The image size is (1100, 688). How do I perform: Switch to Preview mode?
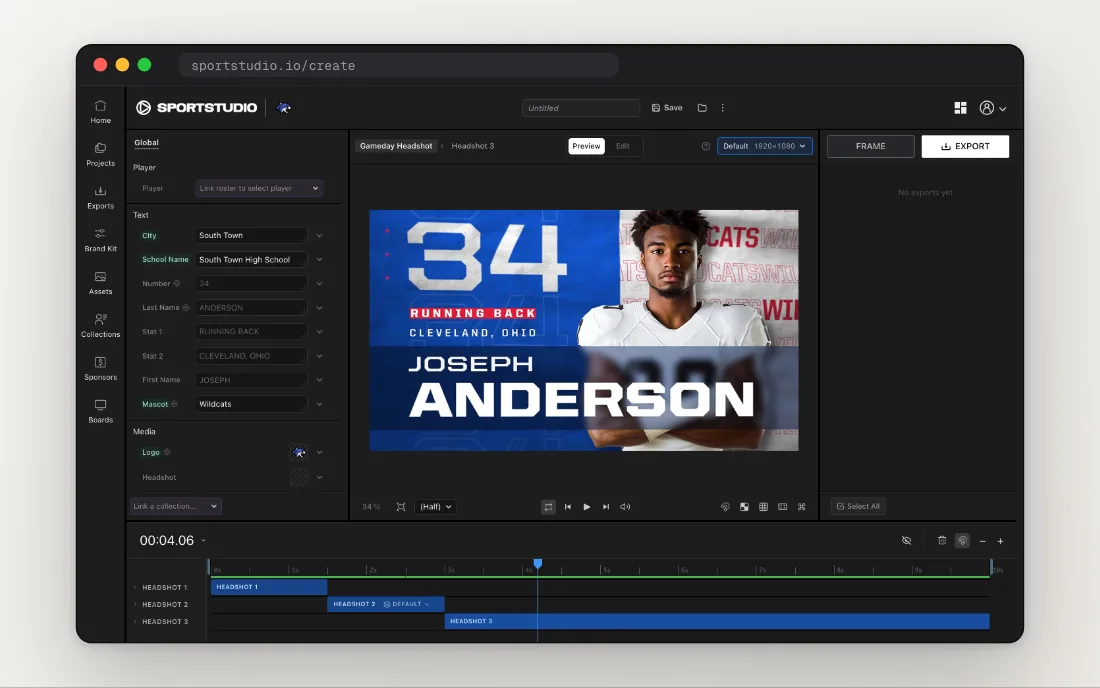(586, 147)
